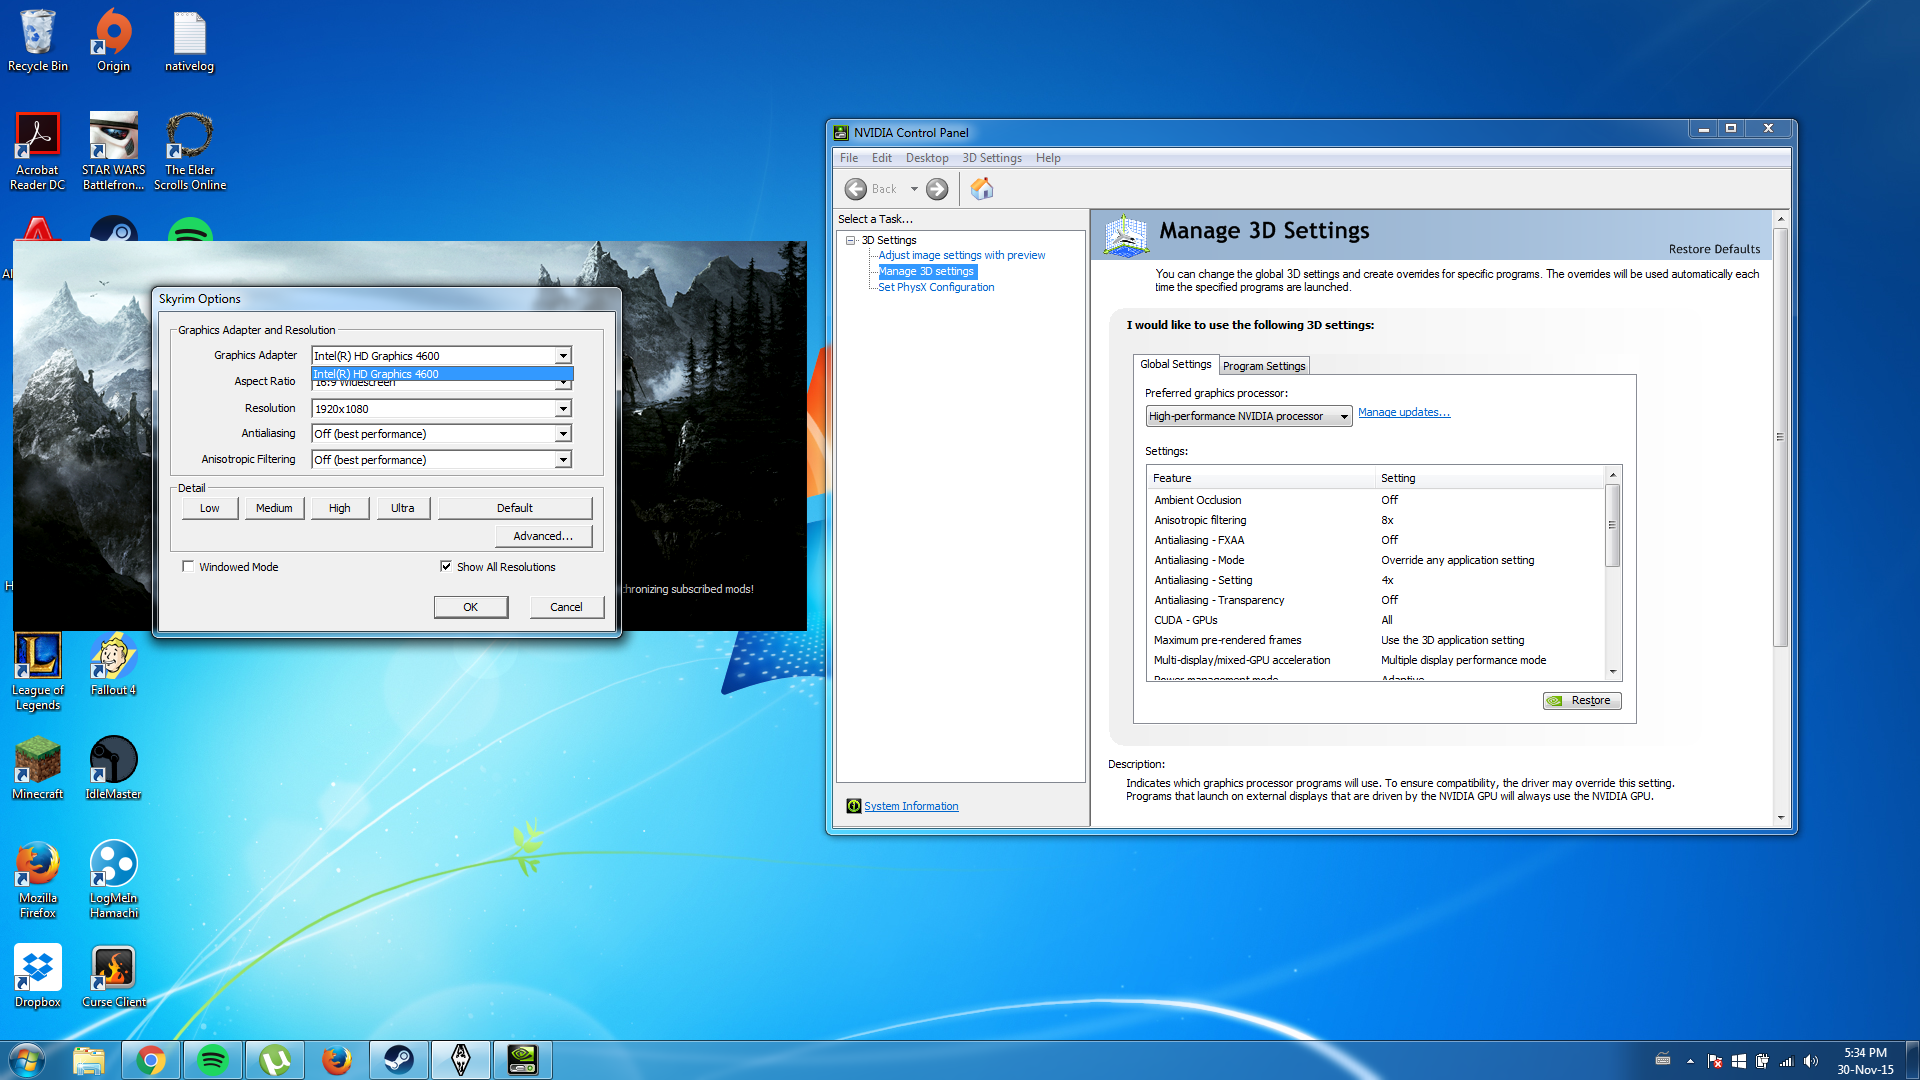Uncheck Show All Resolutions

[446, 567]
